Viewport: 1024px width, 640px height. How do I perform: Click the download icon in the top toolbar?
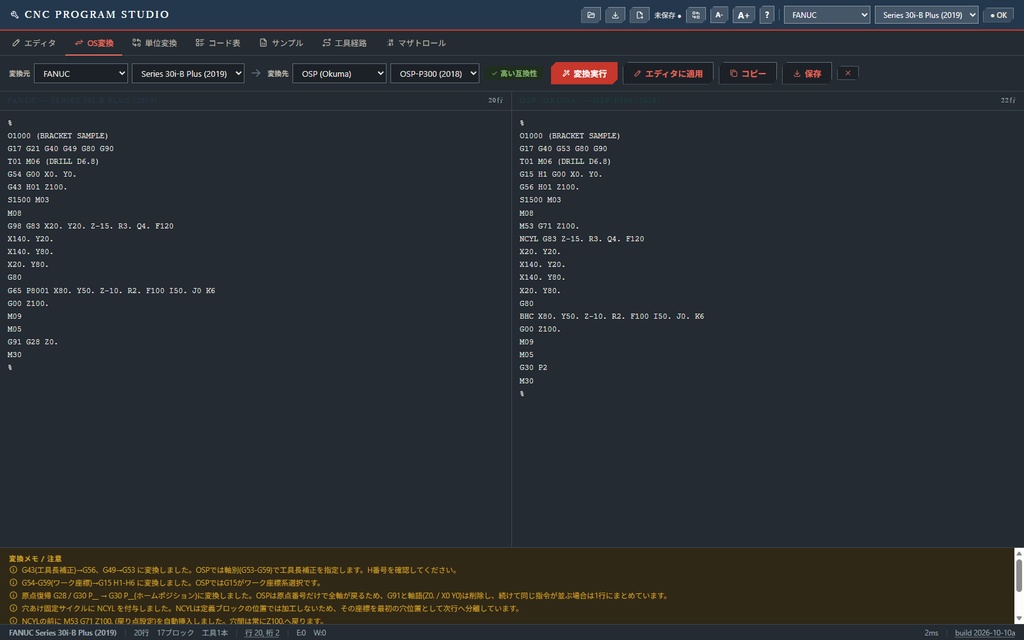click(615, 15)
